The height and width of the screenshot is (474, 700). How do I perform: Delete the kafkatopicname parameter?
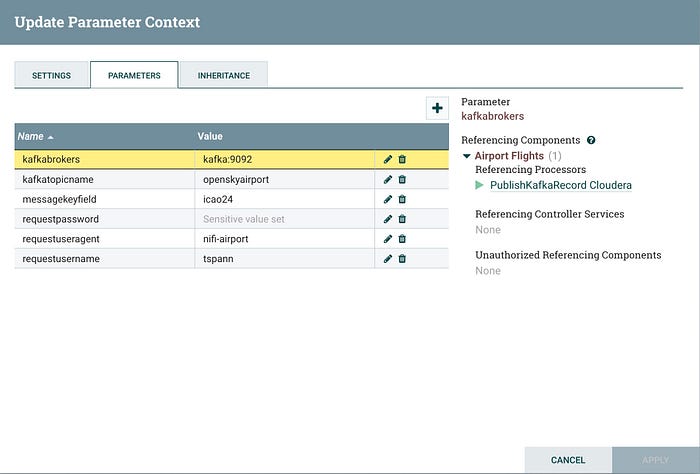tap(402, 179)
